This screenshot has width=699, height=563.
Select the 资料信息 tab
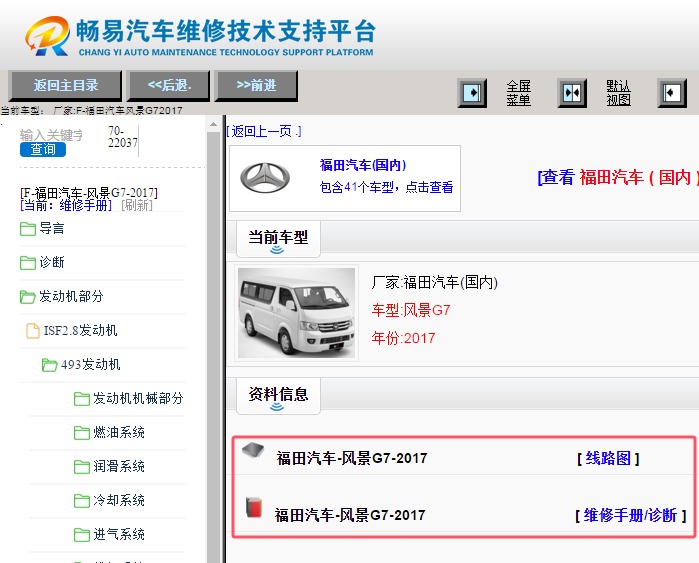pos(278,395)
